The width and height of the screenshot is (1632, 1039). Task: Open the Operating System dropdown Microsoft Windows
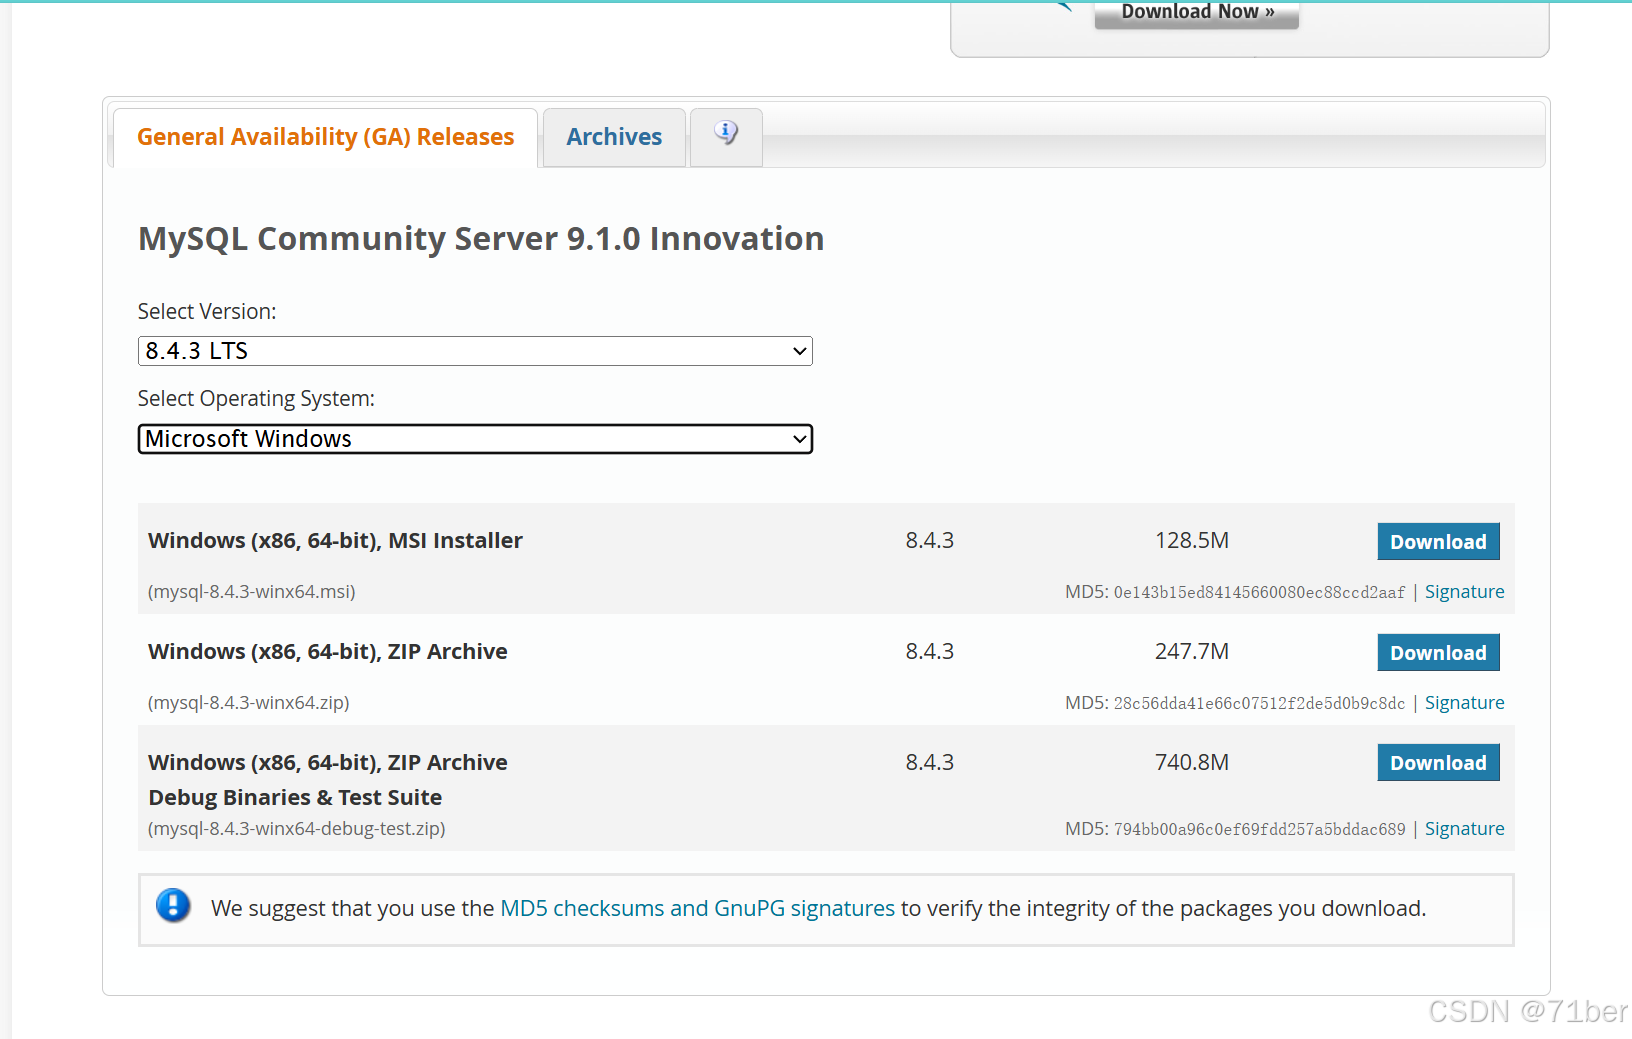[x=475, y=439]
